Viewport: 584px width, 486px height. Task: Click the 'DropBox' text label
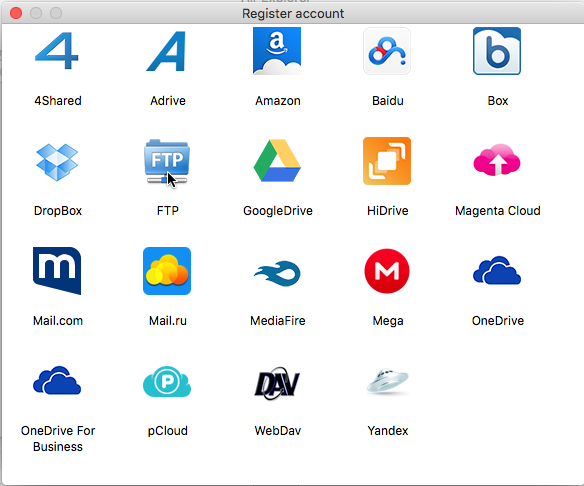58,211
